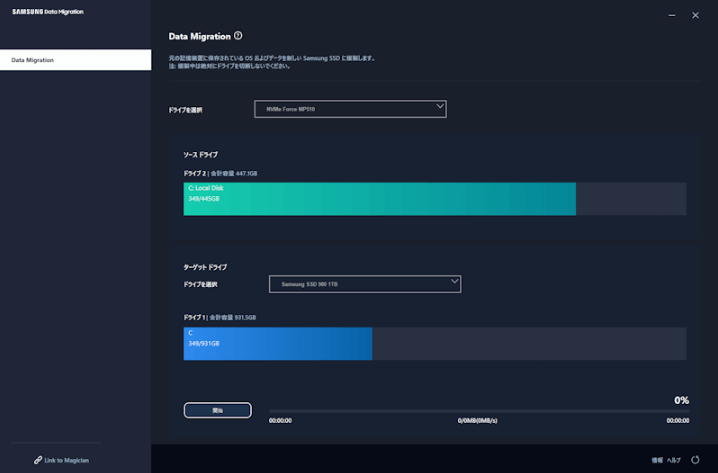
Task: Click the 349/445GB usage text
Action: [x=204, y=199]
